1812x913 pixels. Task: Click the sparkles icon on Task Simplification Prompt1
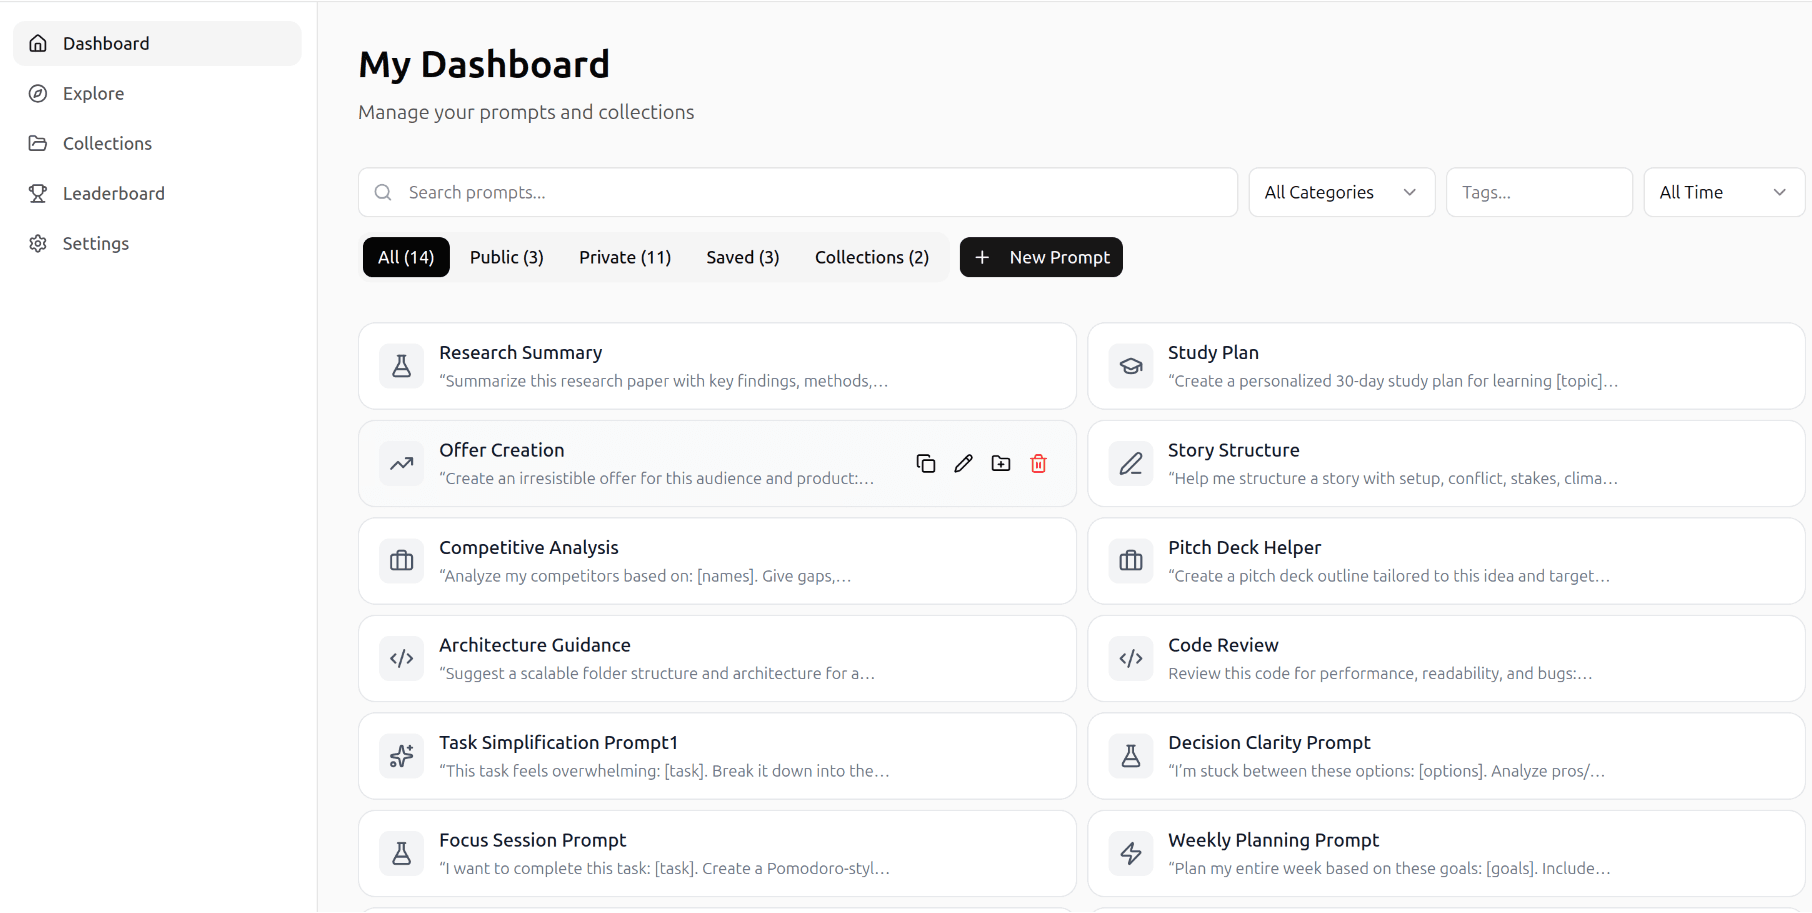(x=401, y=756)
